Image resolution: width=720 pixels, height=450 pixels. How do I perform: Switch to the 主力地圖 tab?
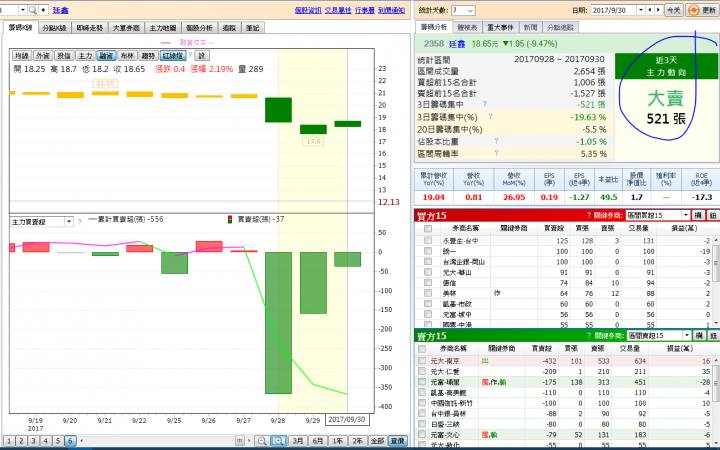click(x=163, y=28)
